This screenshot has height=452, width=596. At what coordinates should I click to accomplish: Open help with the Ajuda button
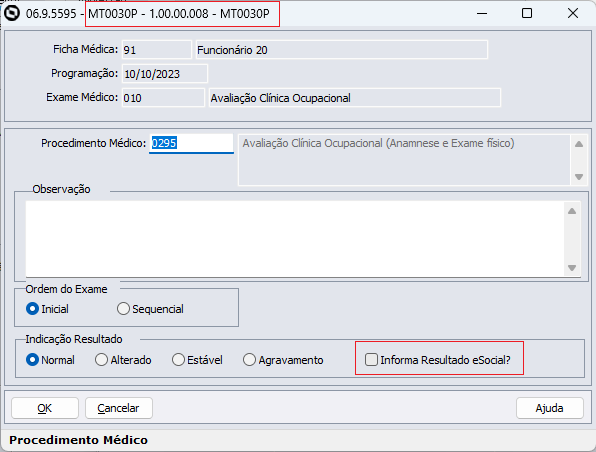click(550, 408)
